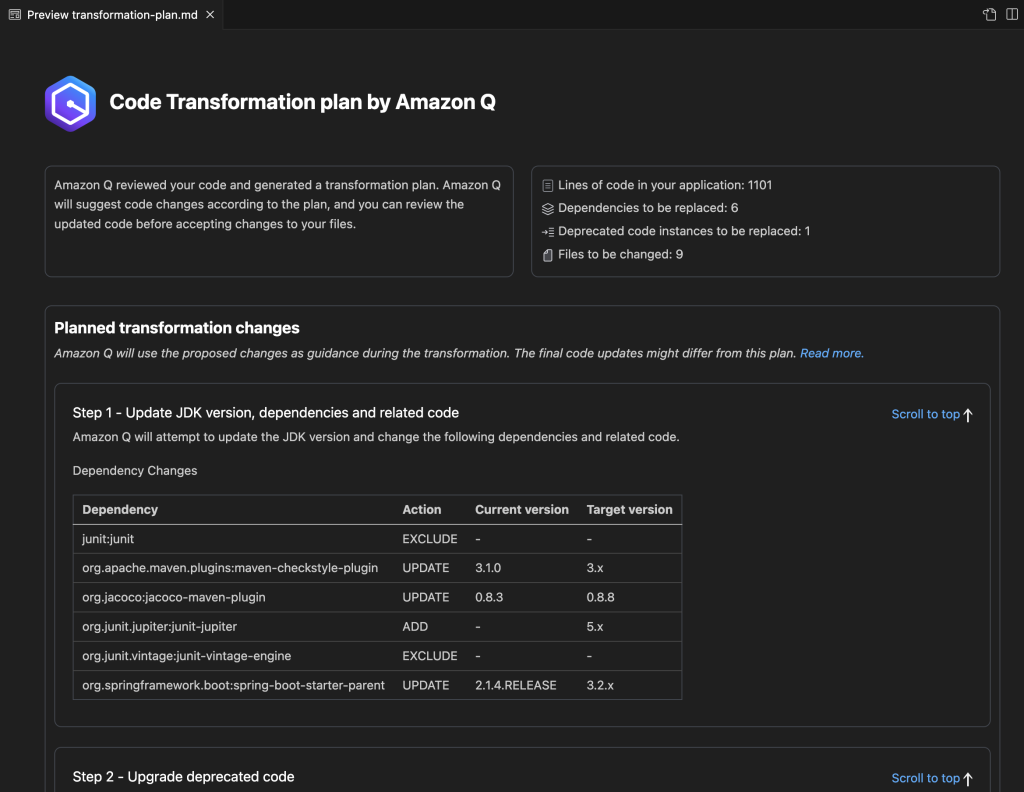Image resolution: width=1024 pixels, height=792 pixels.
Task: Click the files-to-be-changed icon
Action: click(x=546, y=254)
